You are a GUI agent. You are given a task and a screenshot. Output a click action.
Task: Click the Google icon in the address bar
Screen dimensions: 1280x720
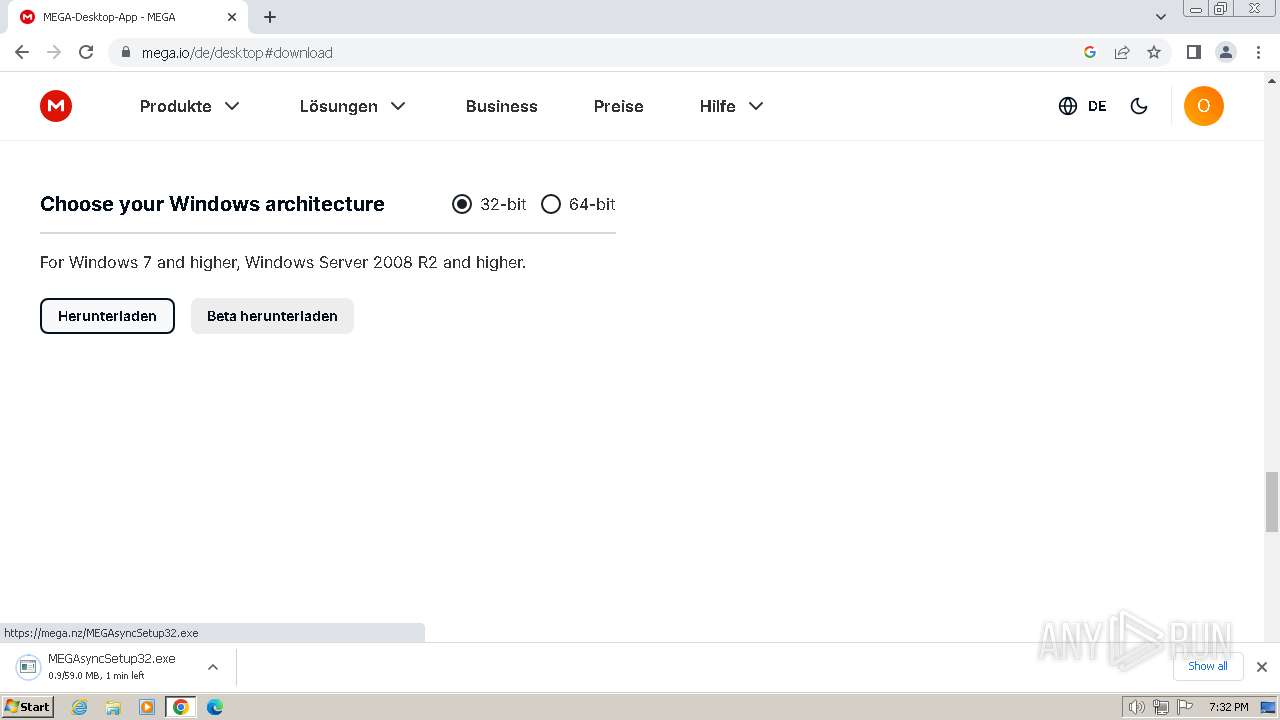pos(1090,52)
